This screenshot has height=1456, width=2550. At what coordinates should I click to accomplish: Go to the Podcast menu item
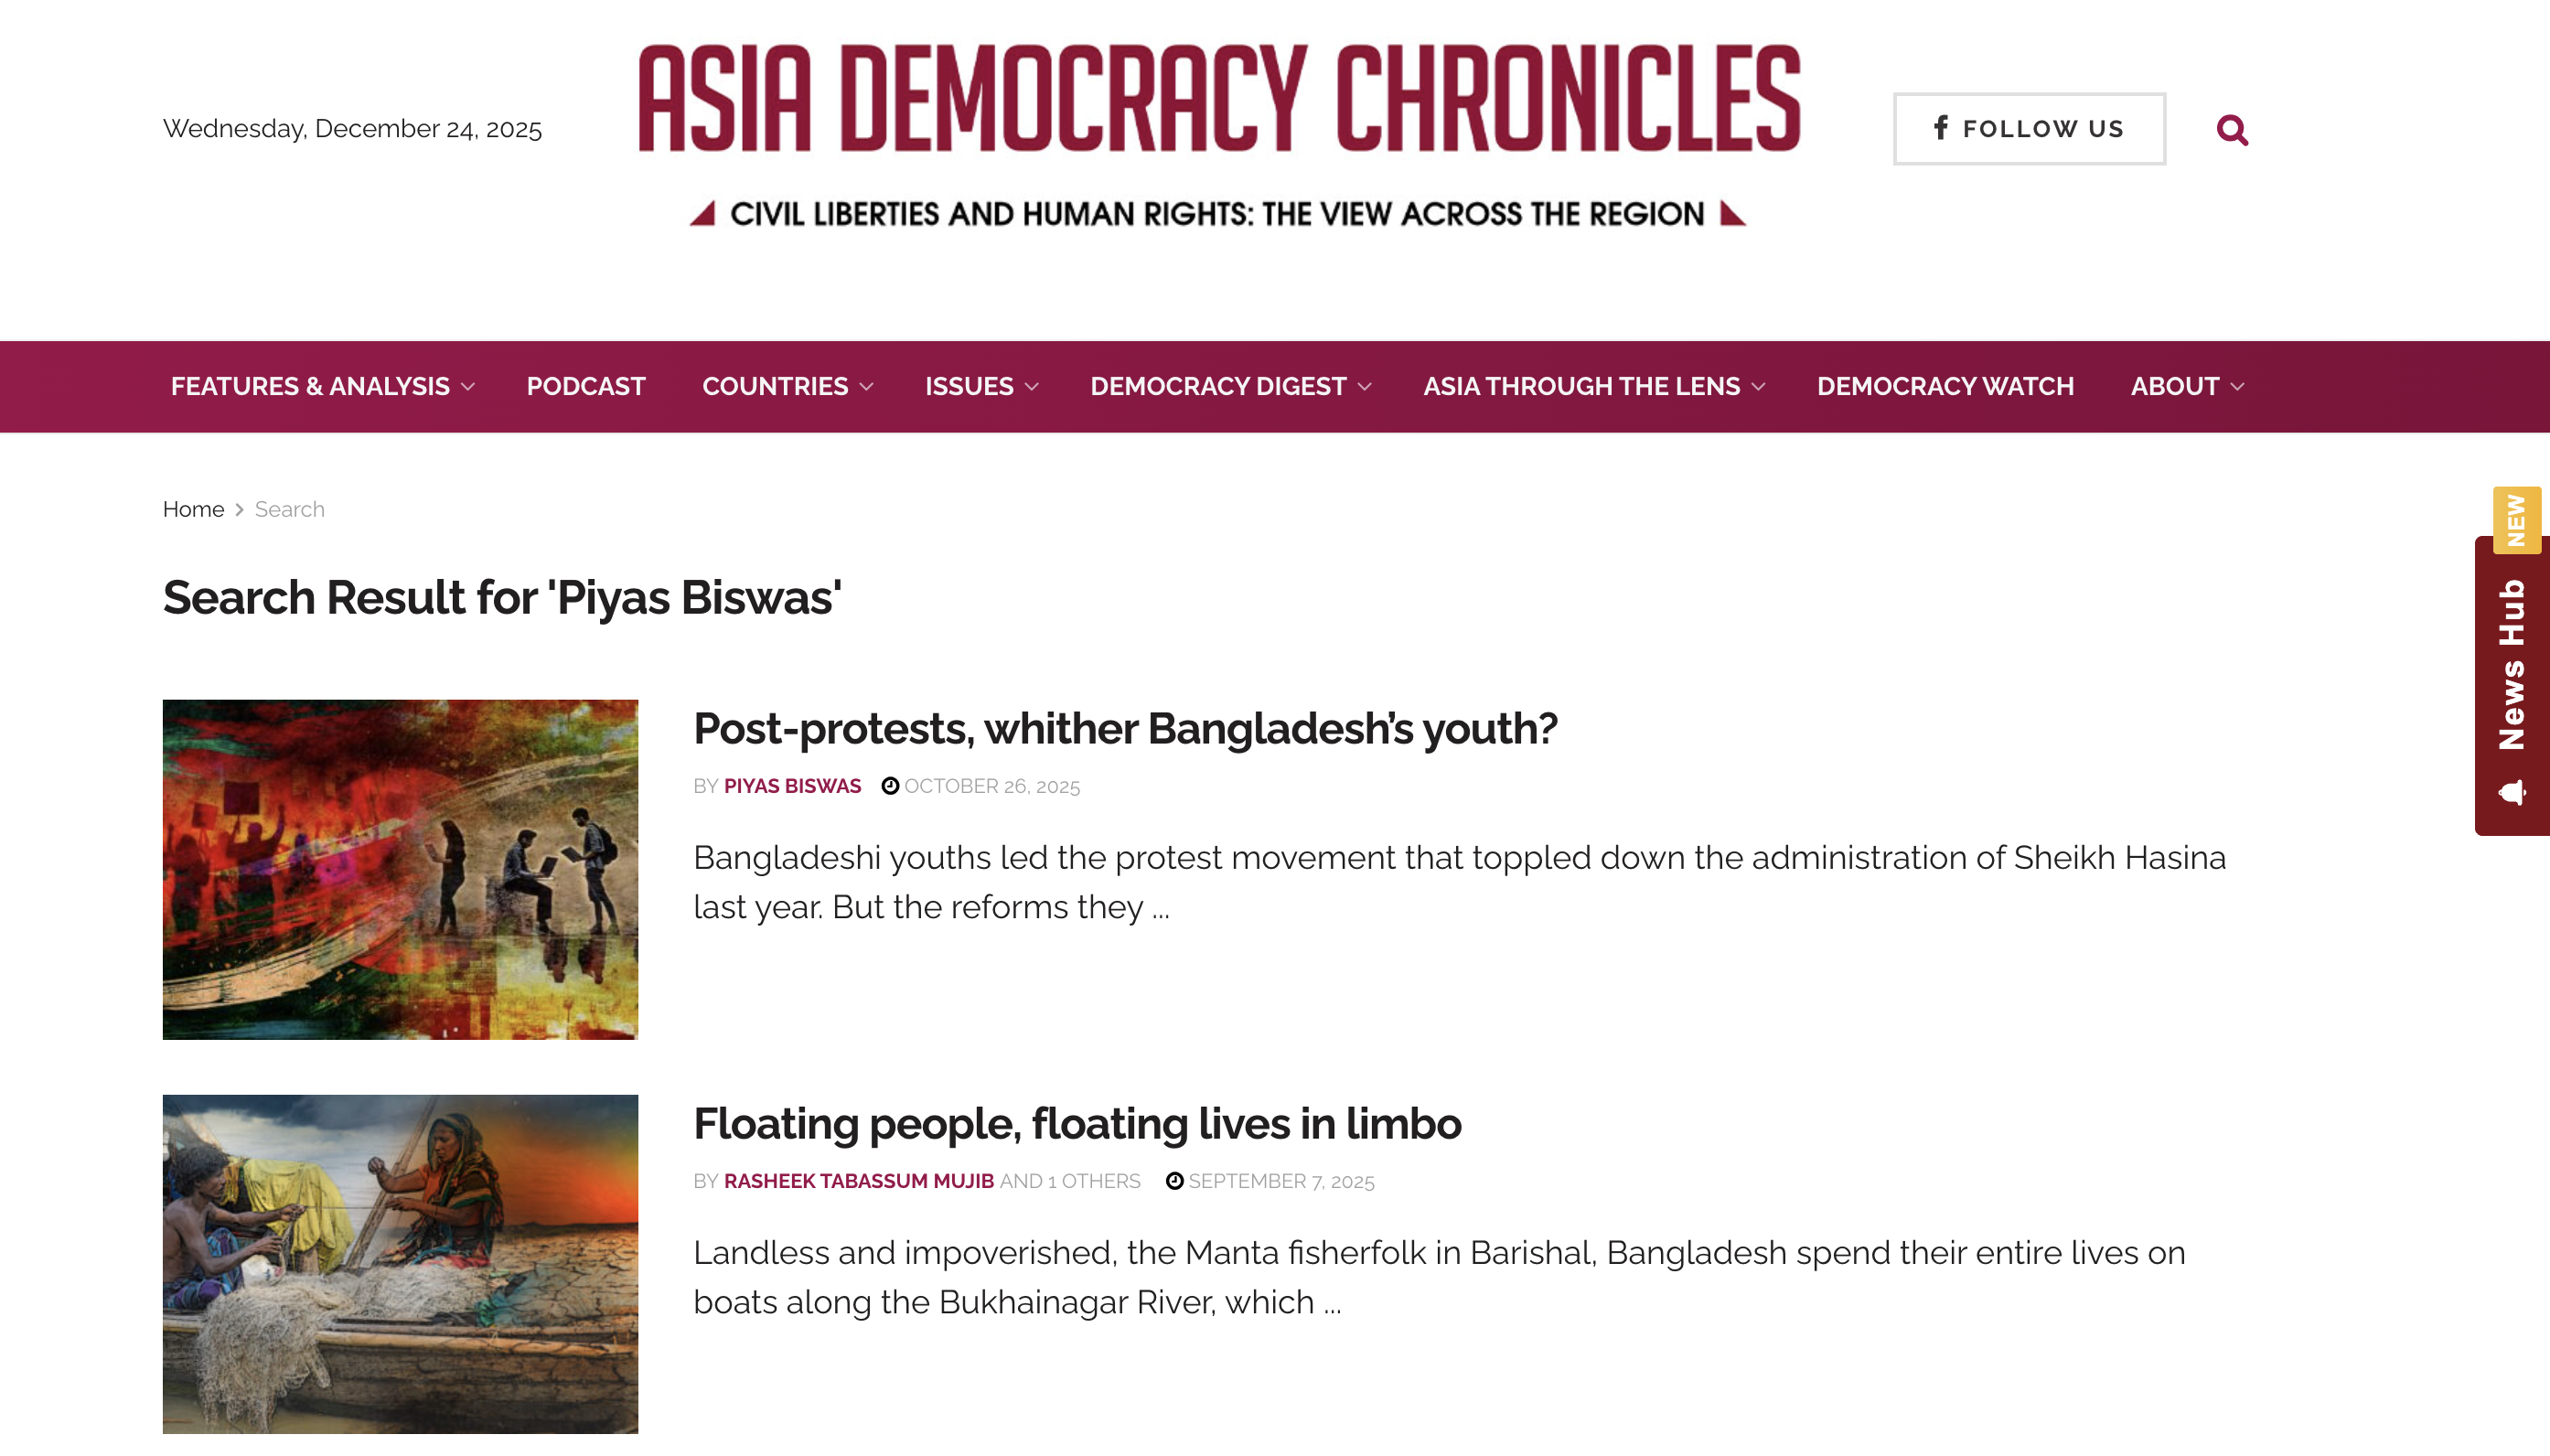(586, 387)
